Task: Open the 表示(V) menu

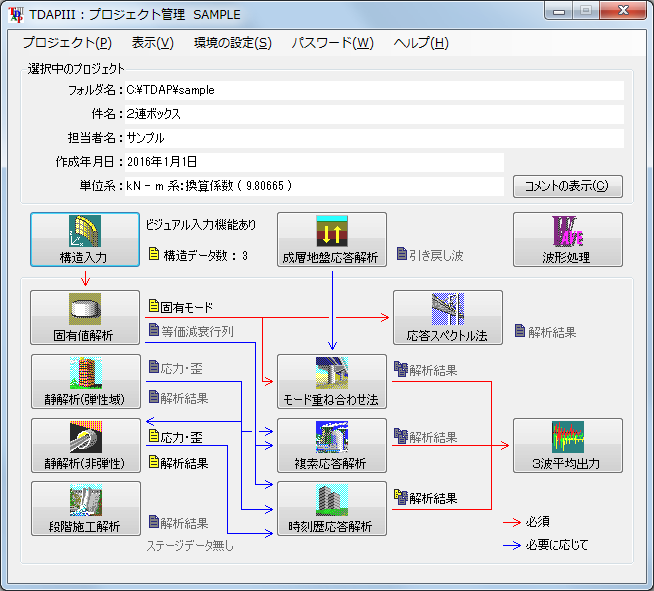Action: [152, 43]
